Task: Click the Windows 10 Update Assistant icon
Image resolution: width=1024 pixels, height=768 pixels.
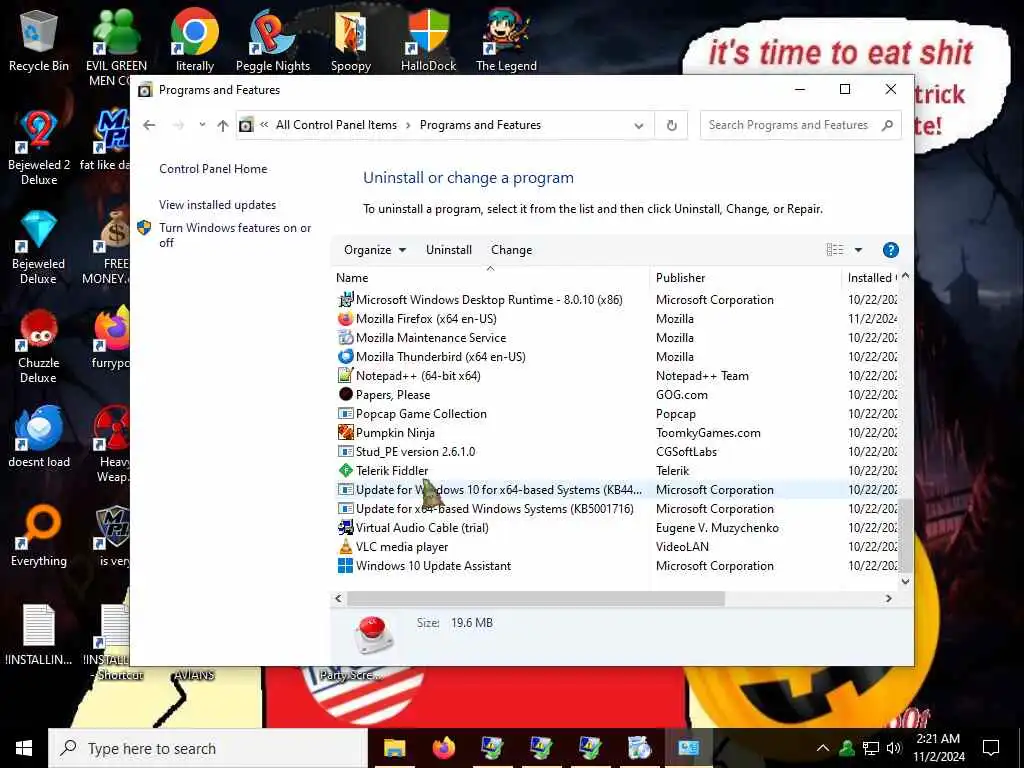Action: [x=345, y=566]
